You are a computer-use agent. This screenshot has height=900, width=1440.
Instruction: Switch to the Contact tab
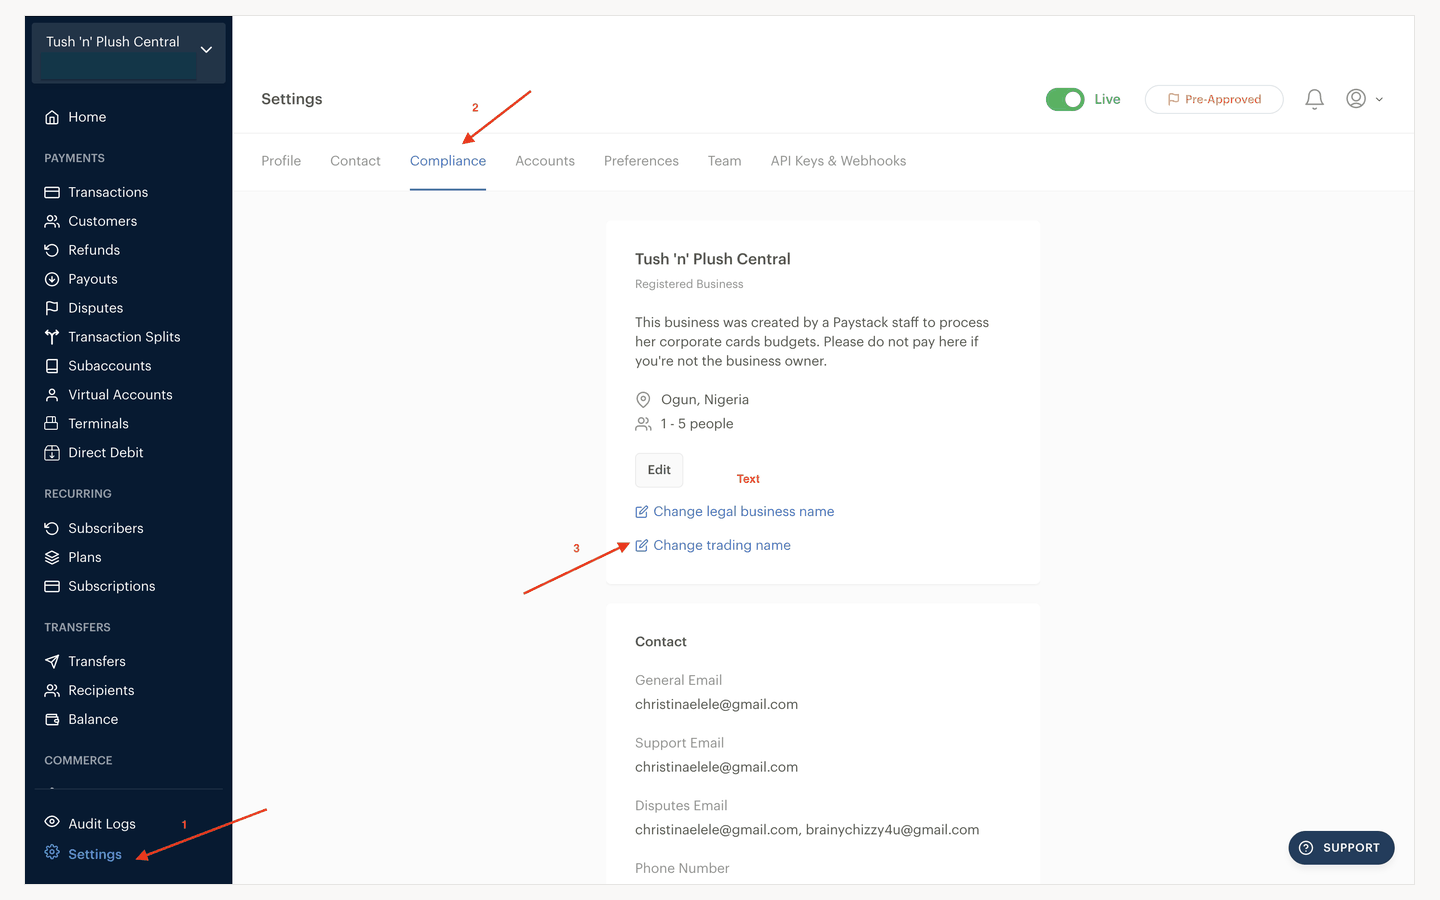click(x=355, y=161)
